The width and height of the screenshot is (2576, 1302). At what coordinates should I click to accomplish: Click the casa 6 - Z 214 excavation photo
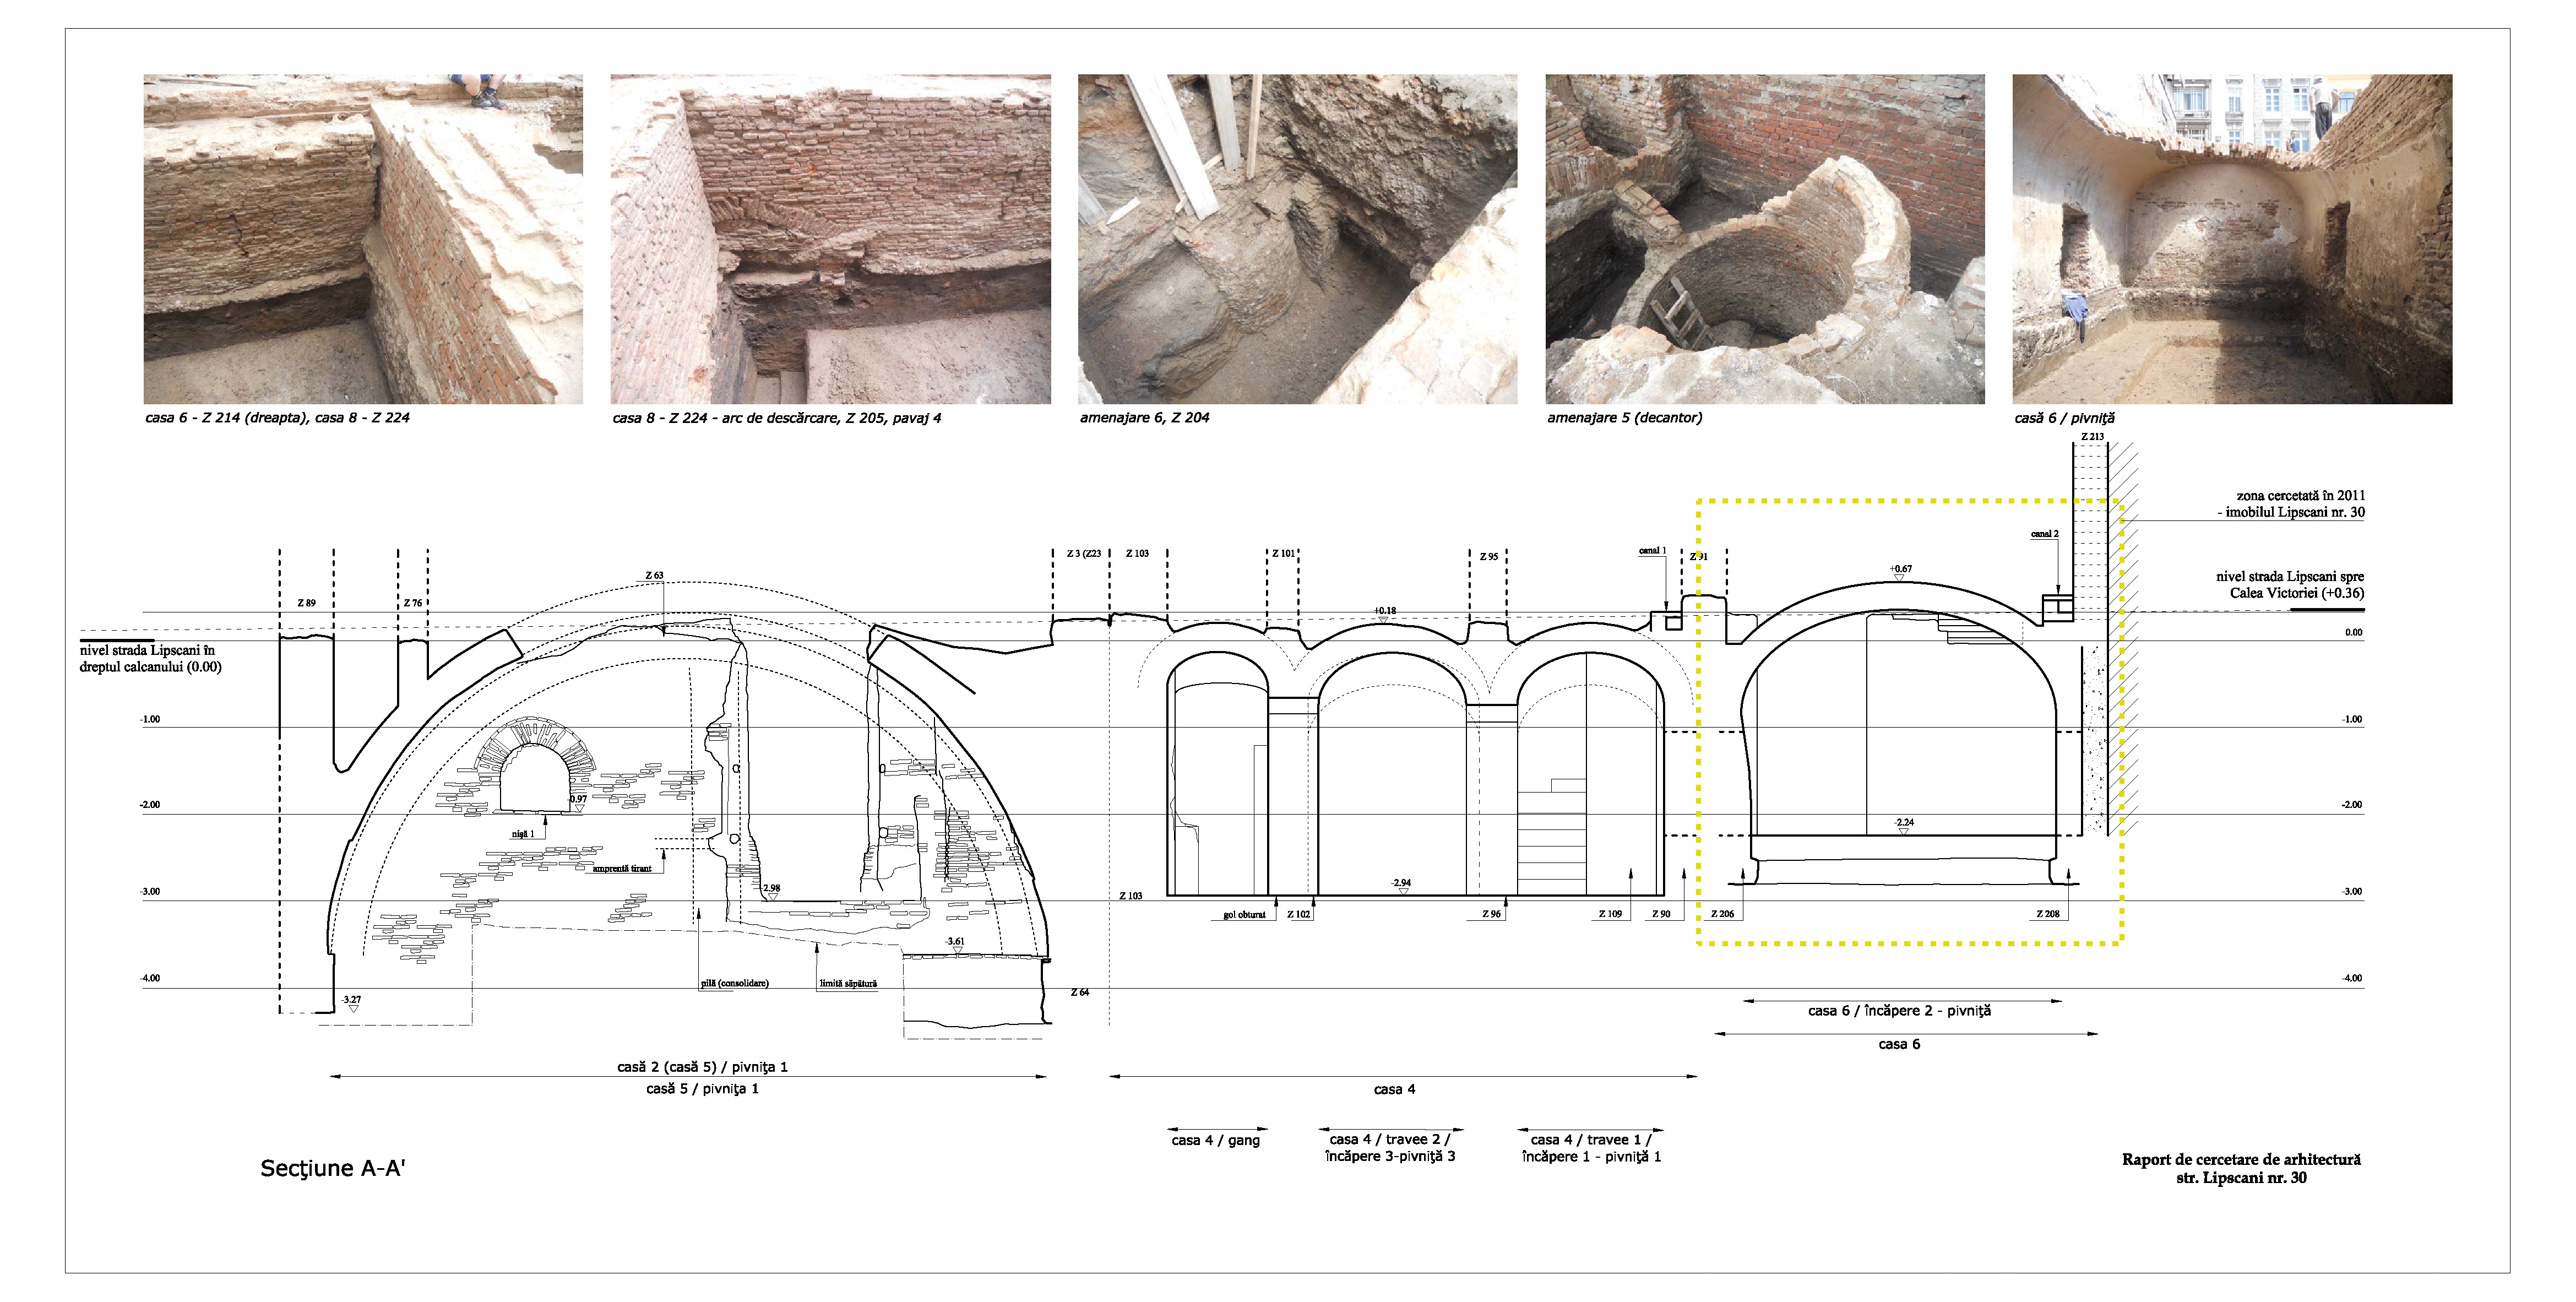coord(362,238)
